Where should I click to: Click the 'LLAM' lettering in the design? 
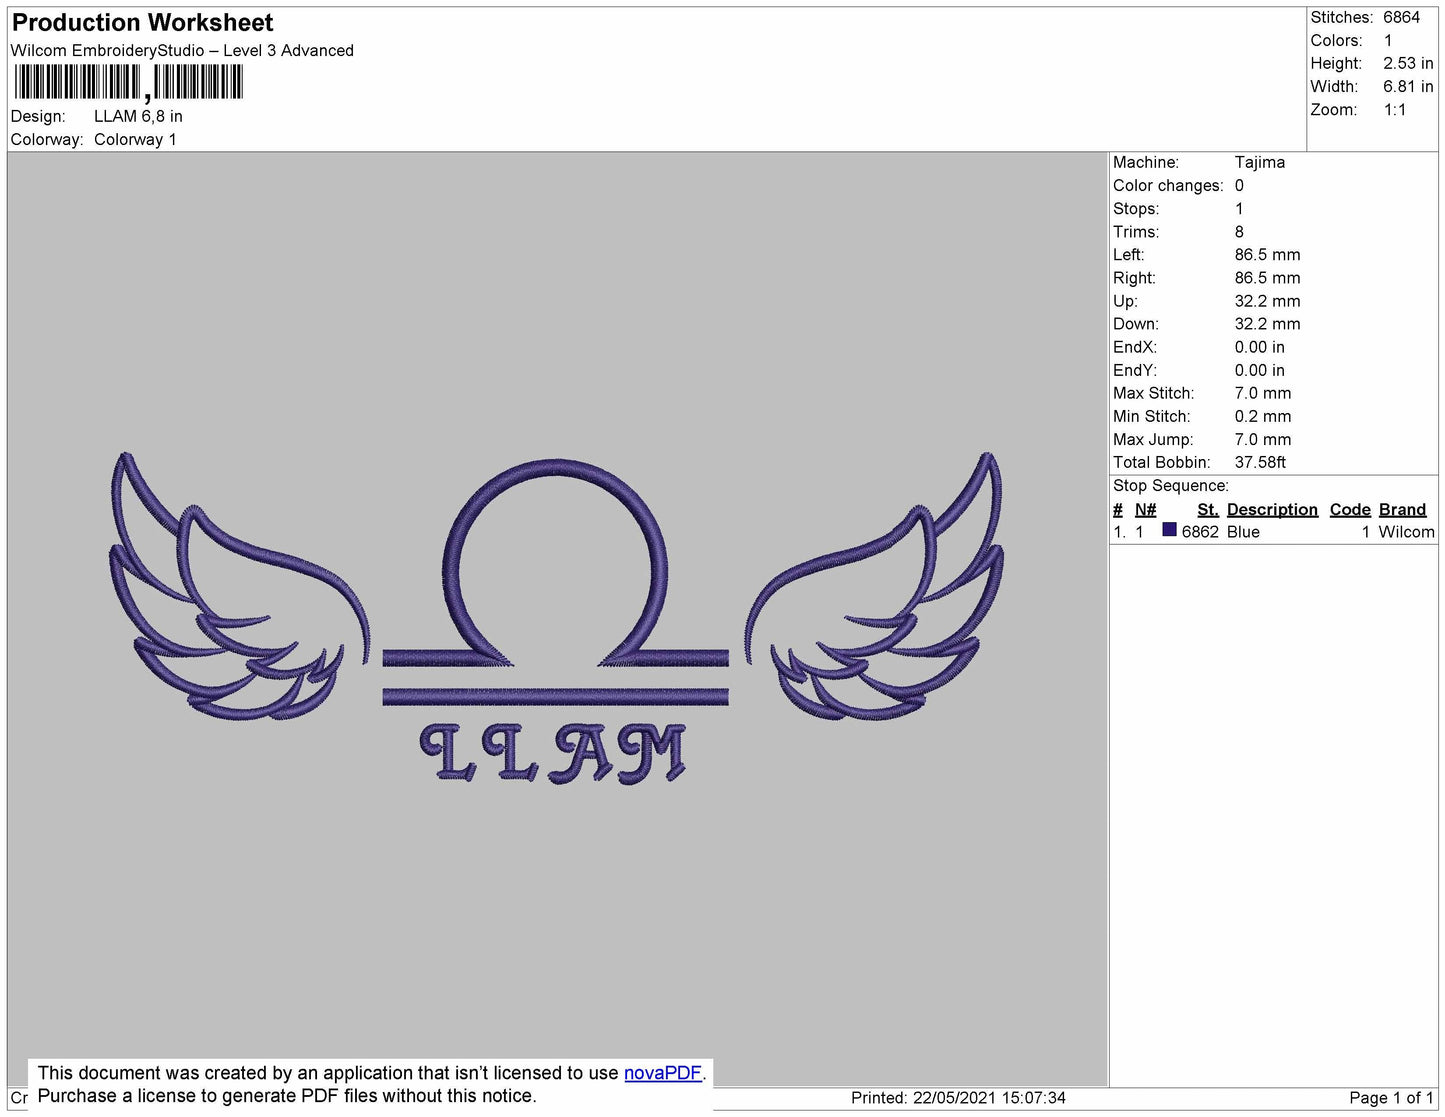(x=553, y=753)
